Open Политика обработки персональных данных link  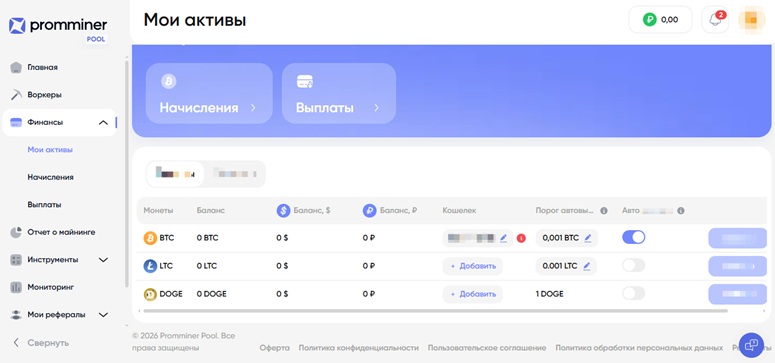(x=639, y=348)
